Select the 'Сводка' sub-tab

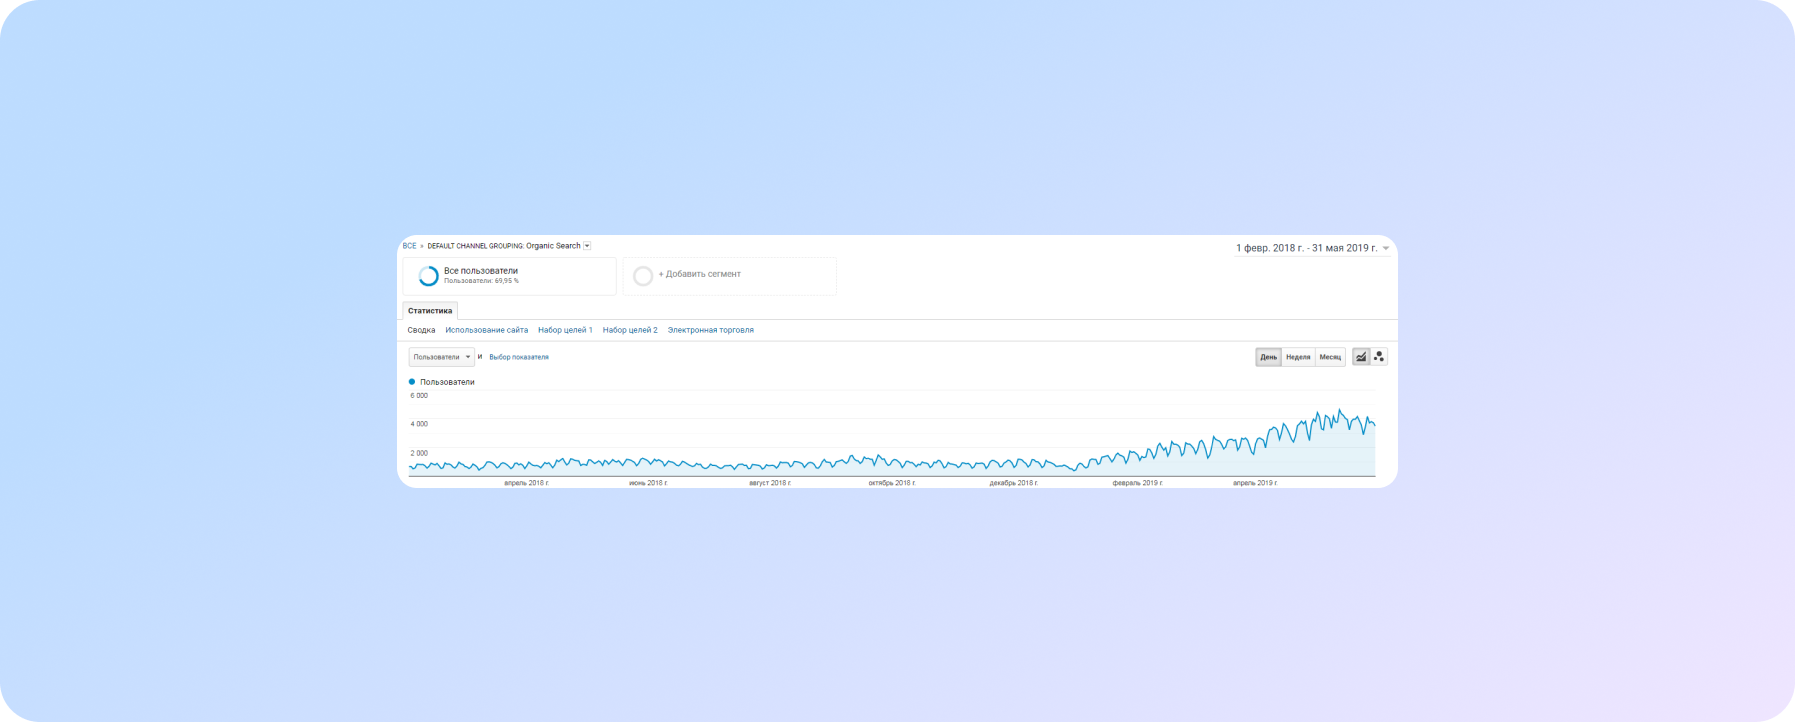pyautogui.click(x=421, y=330)
